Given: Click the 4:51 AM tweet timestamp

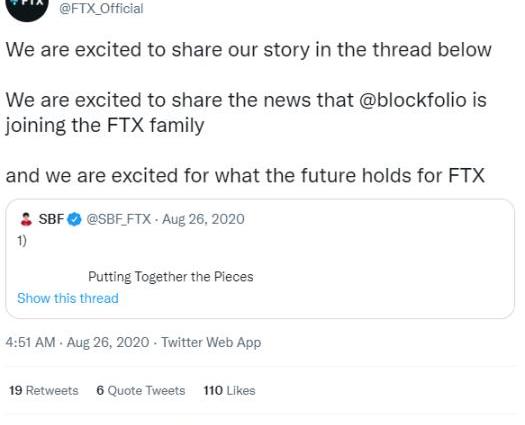Looking at the screenshot, I should pos(30,342).
